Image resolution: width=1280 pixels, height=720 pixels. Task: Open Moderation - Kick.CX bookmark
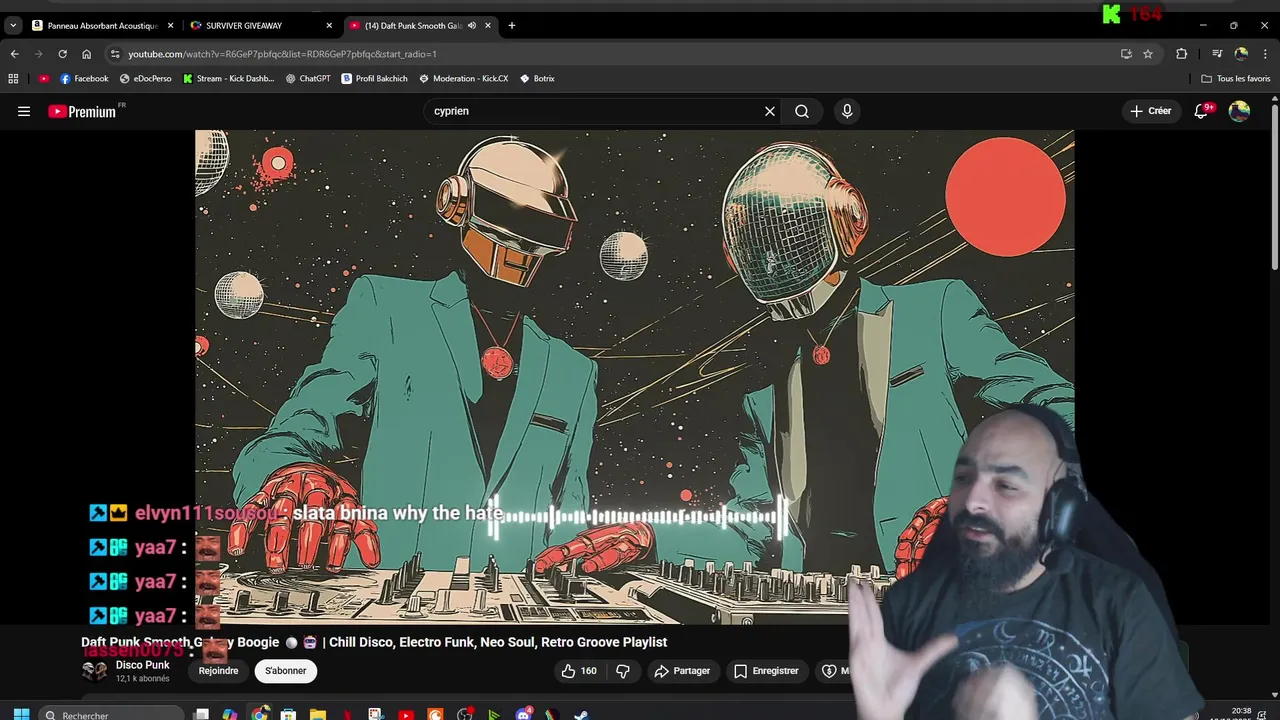coord(463,78)
